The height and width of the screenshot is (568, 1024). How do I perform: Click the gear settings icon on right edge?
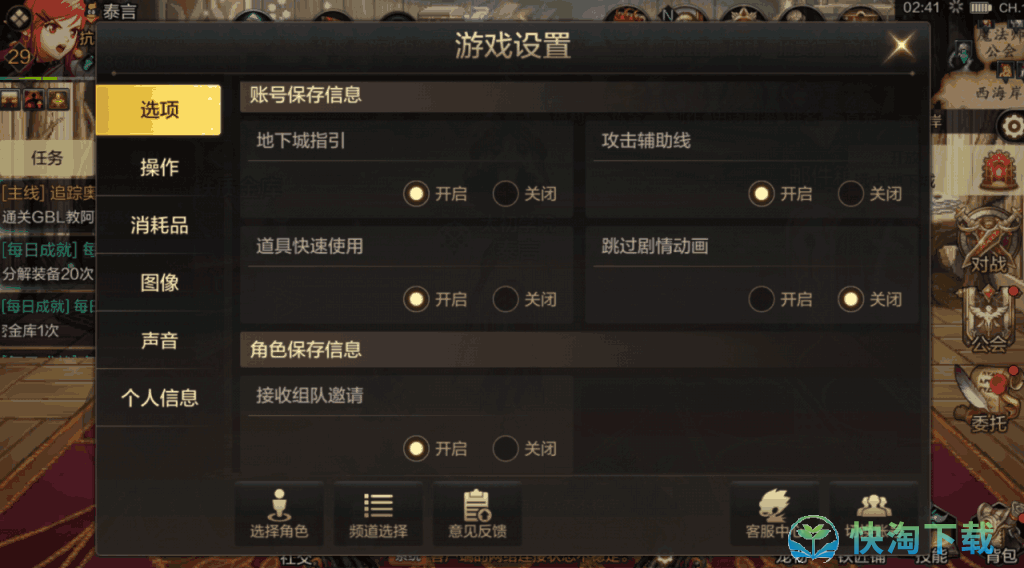point(1012,127)
